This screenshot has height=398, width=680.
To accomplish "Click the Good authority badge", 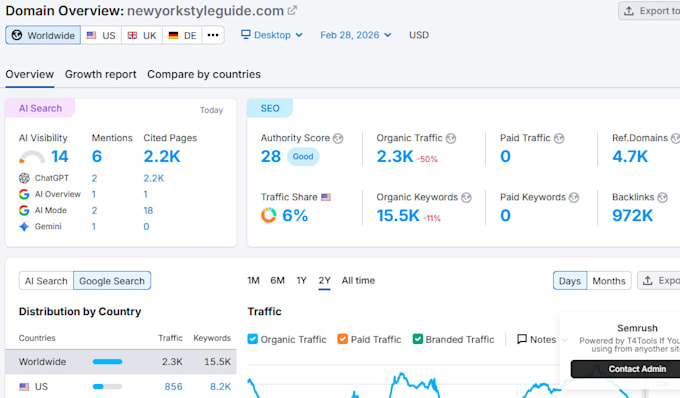I will point(303,157).
